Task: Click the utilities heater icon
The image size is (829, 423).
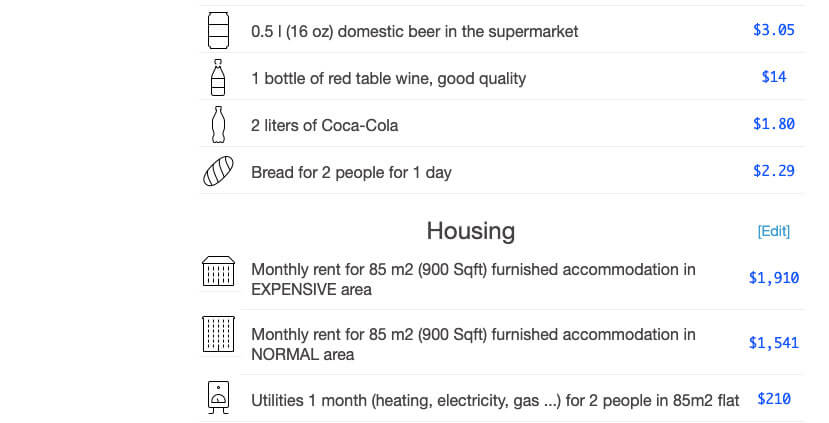Action: tap(218, 398)
